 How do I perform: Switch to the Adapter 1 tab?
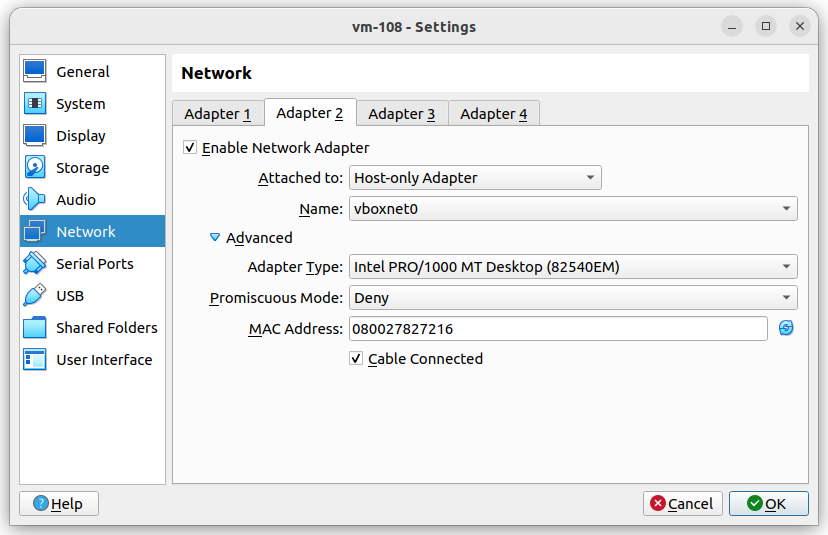point(217,114)
